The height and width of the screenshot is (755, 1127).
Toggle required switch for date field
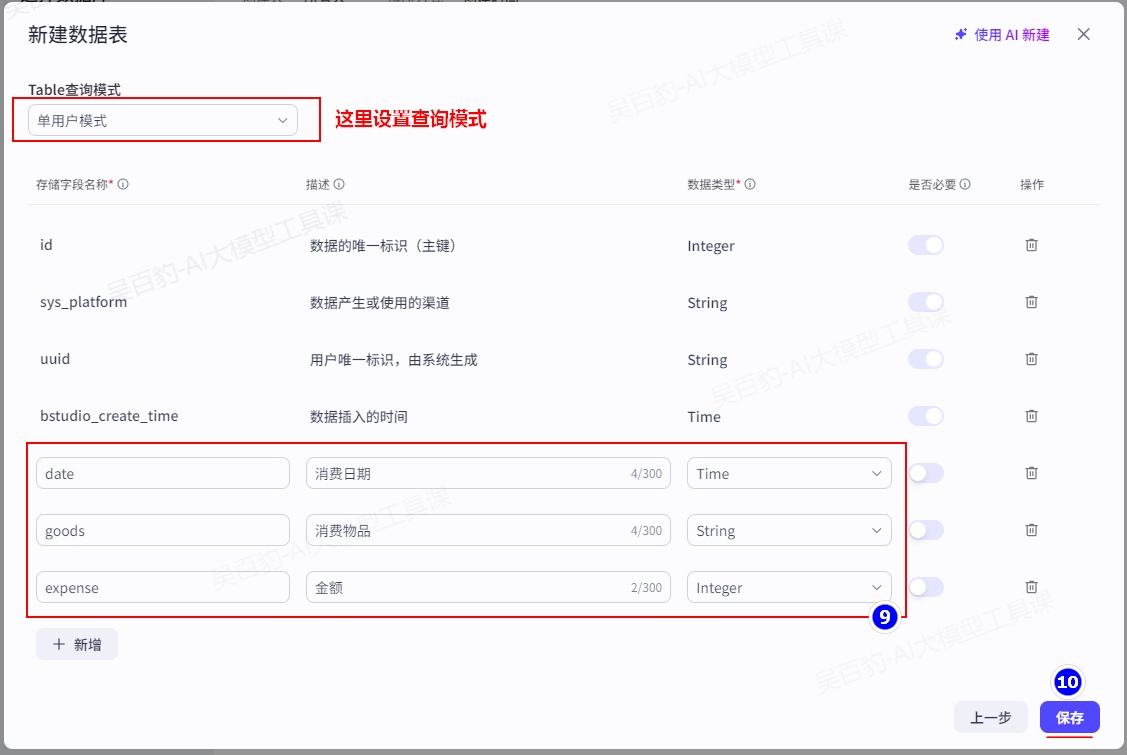coord(925,473)
